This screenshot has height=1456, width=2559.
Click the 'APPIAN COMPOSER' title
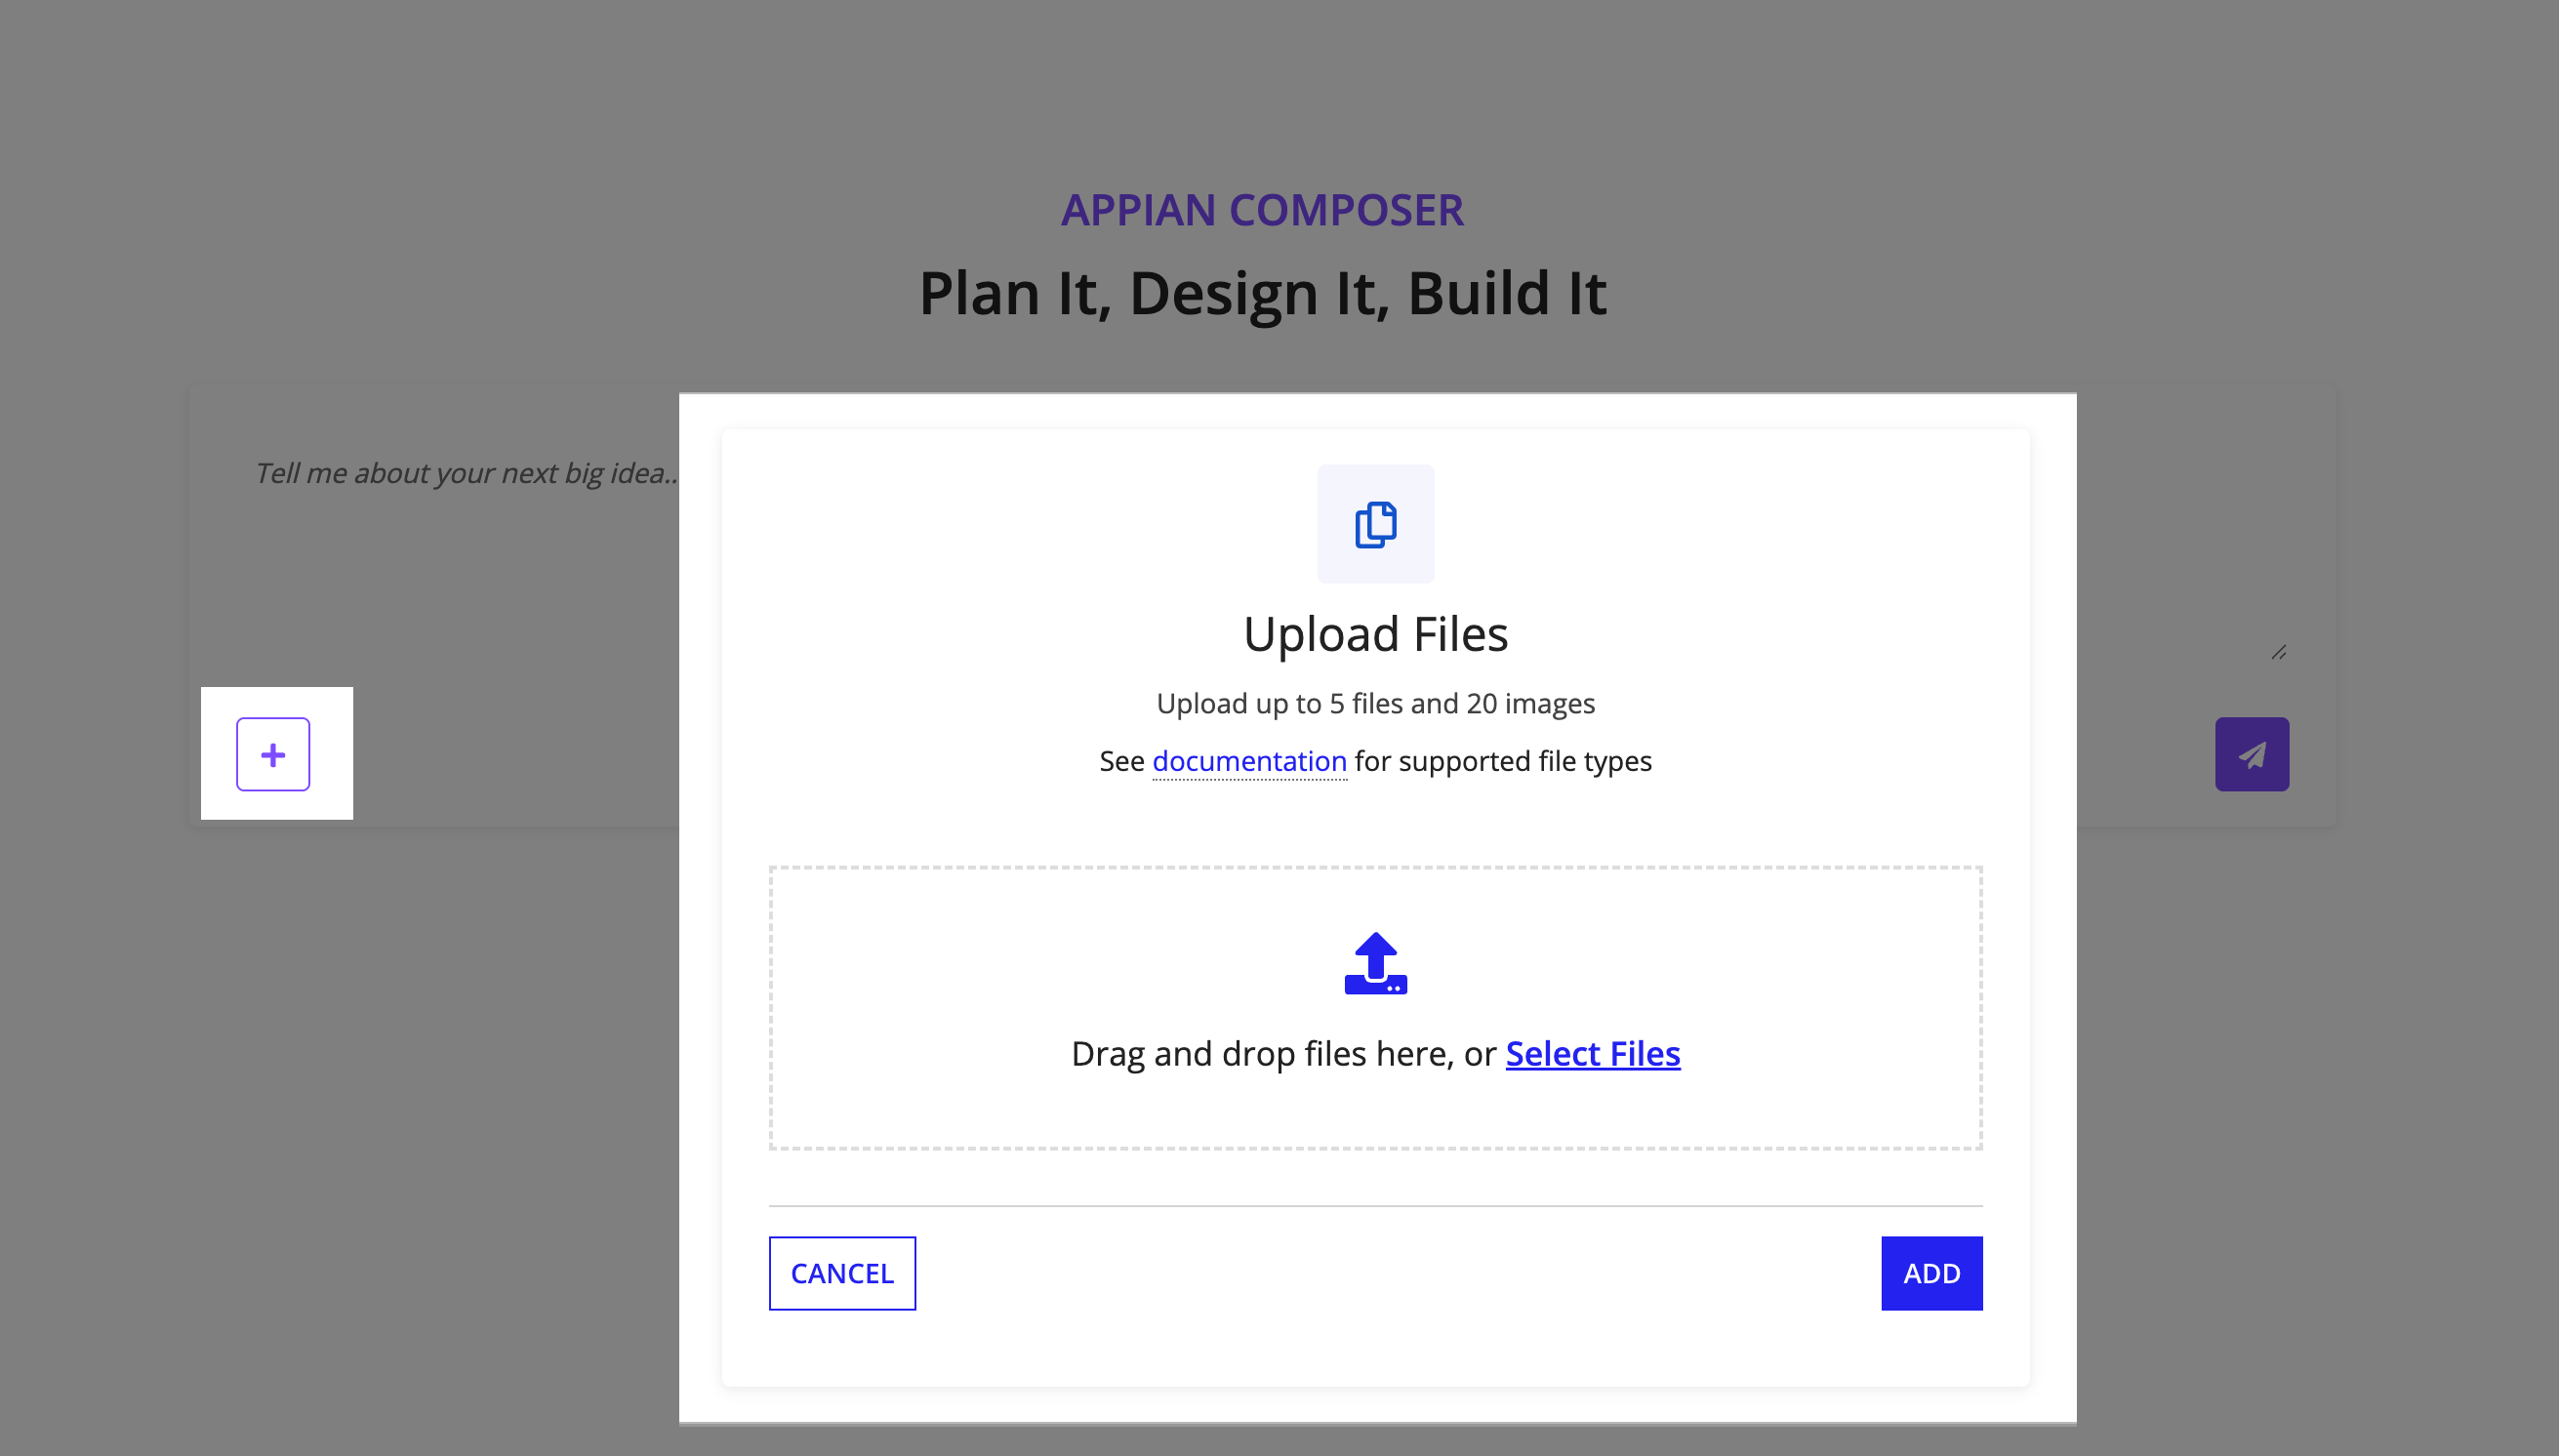[1262, 210]
